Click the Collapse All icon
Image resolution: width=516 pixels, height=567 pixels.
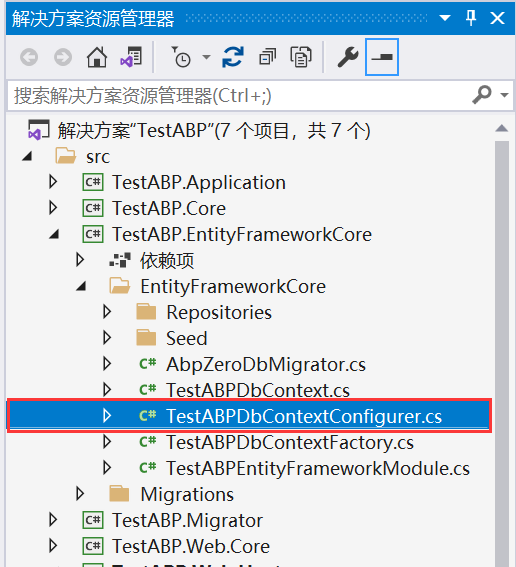pos(268,57)
